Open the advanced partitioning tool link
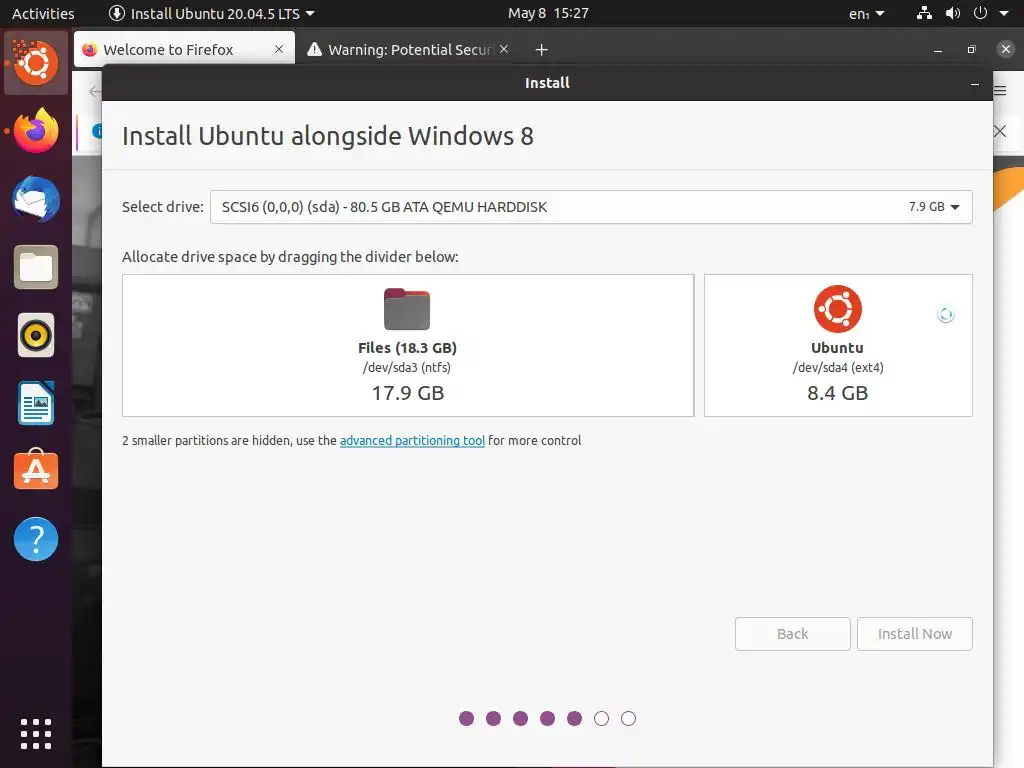This screenshot has height=768, width=1024. 412,441
